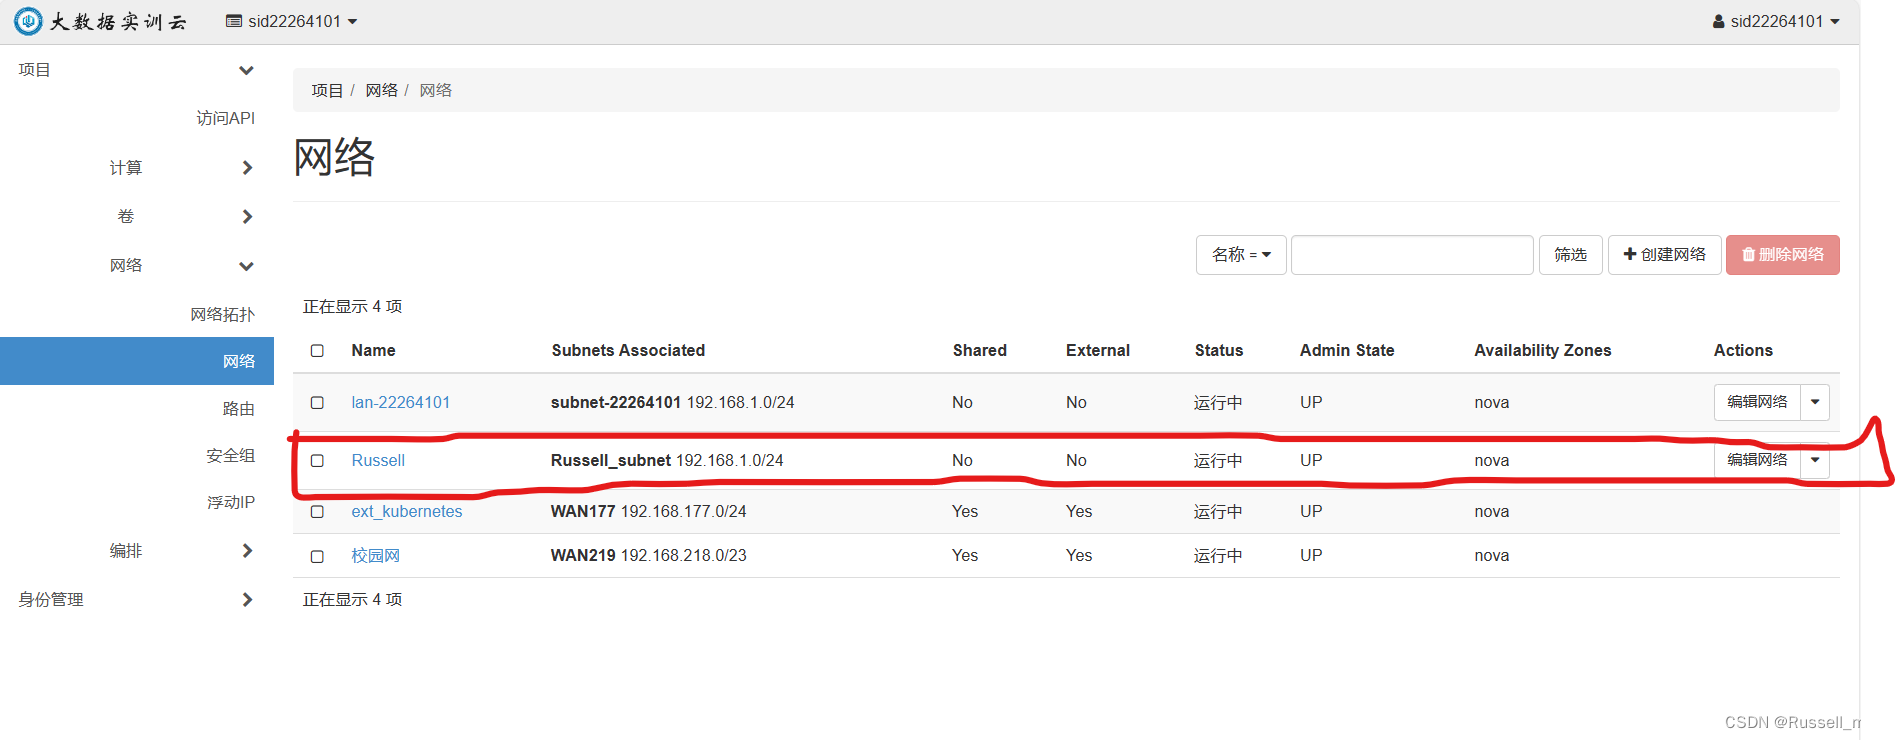Click the Status column header
The height and width of the screenshot is (740, 1897).
1218,350
